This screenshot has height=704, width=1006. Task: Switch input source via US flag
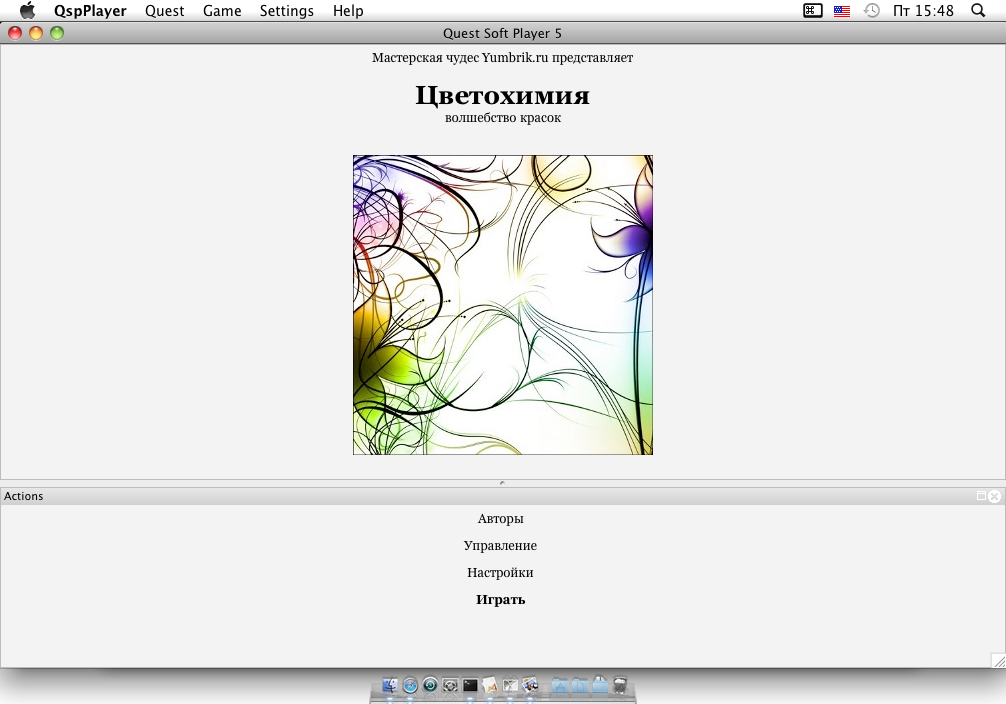pos(842,11)
